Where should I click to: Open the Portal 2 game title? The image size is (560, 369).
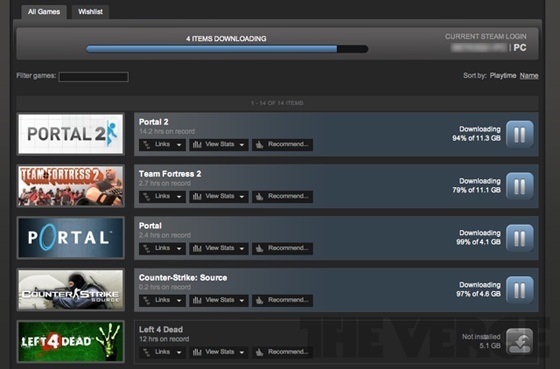point(154,122)
